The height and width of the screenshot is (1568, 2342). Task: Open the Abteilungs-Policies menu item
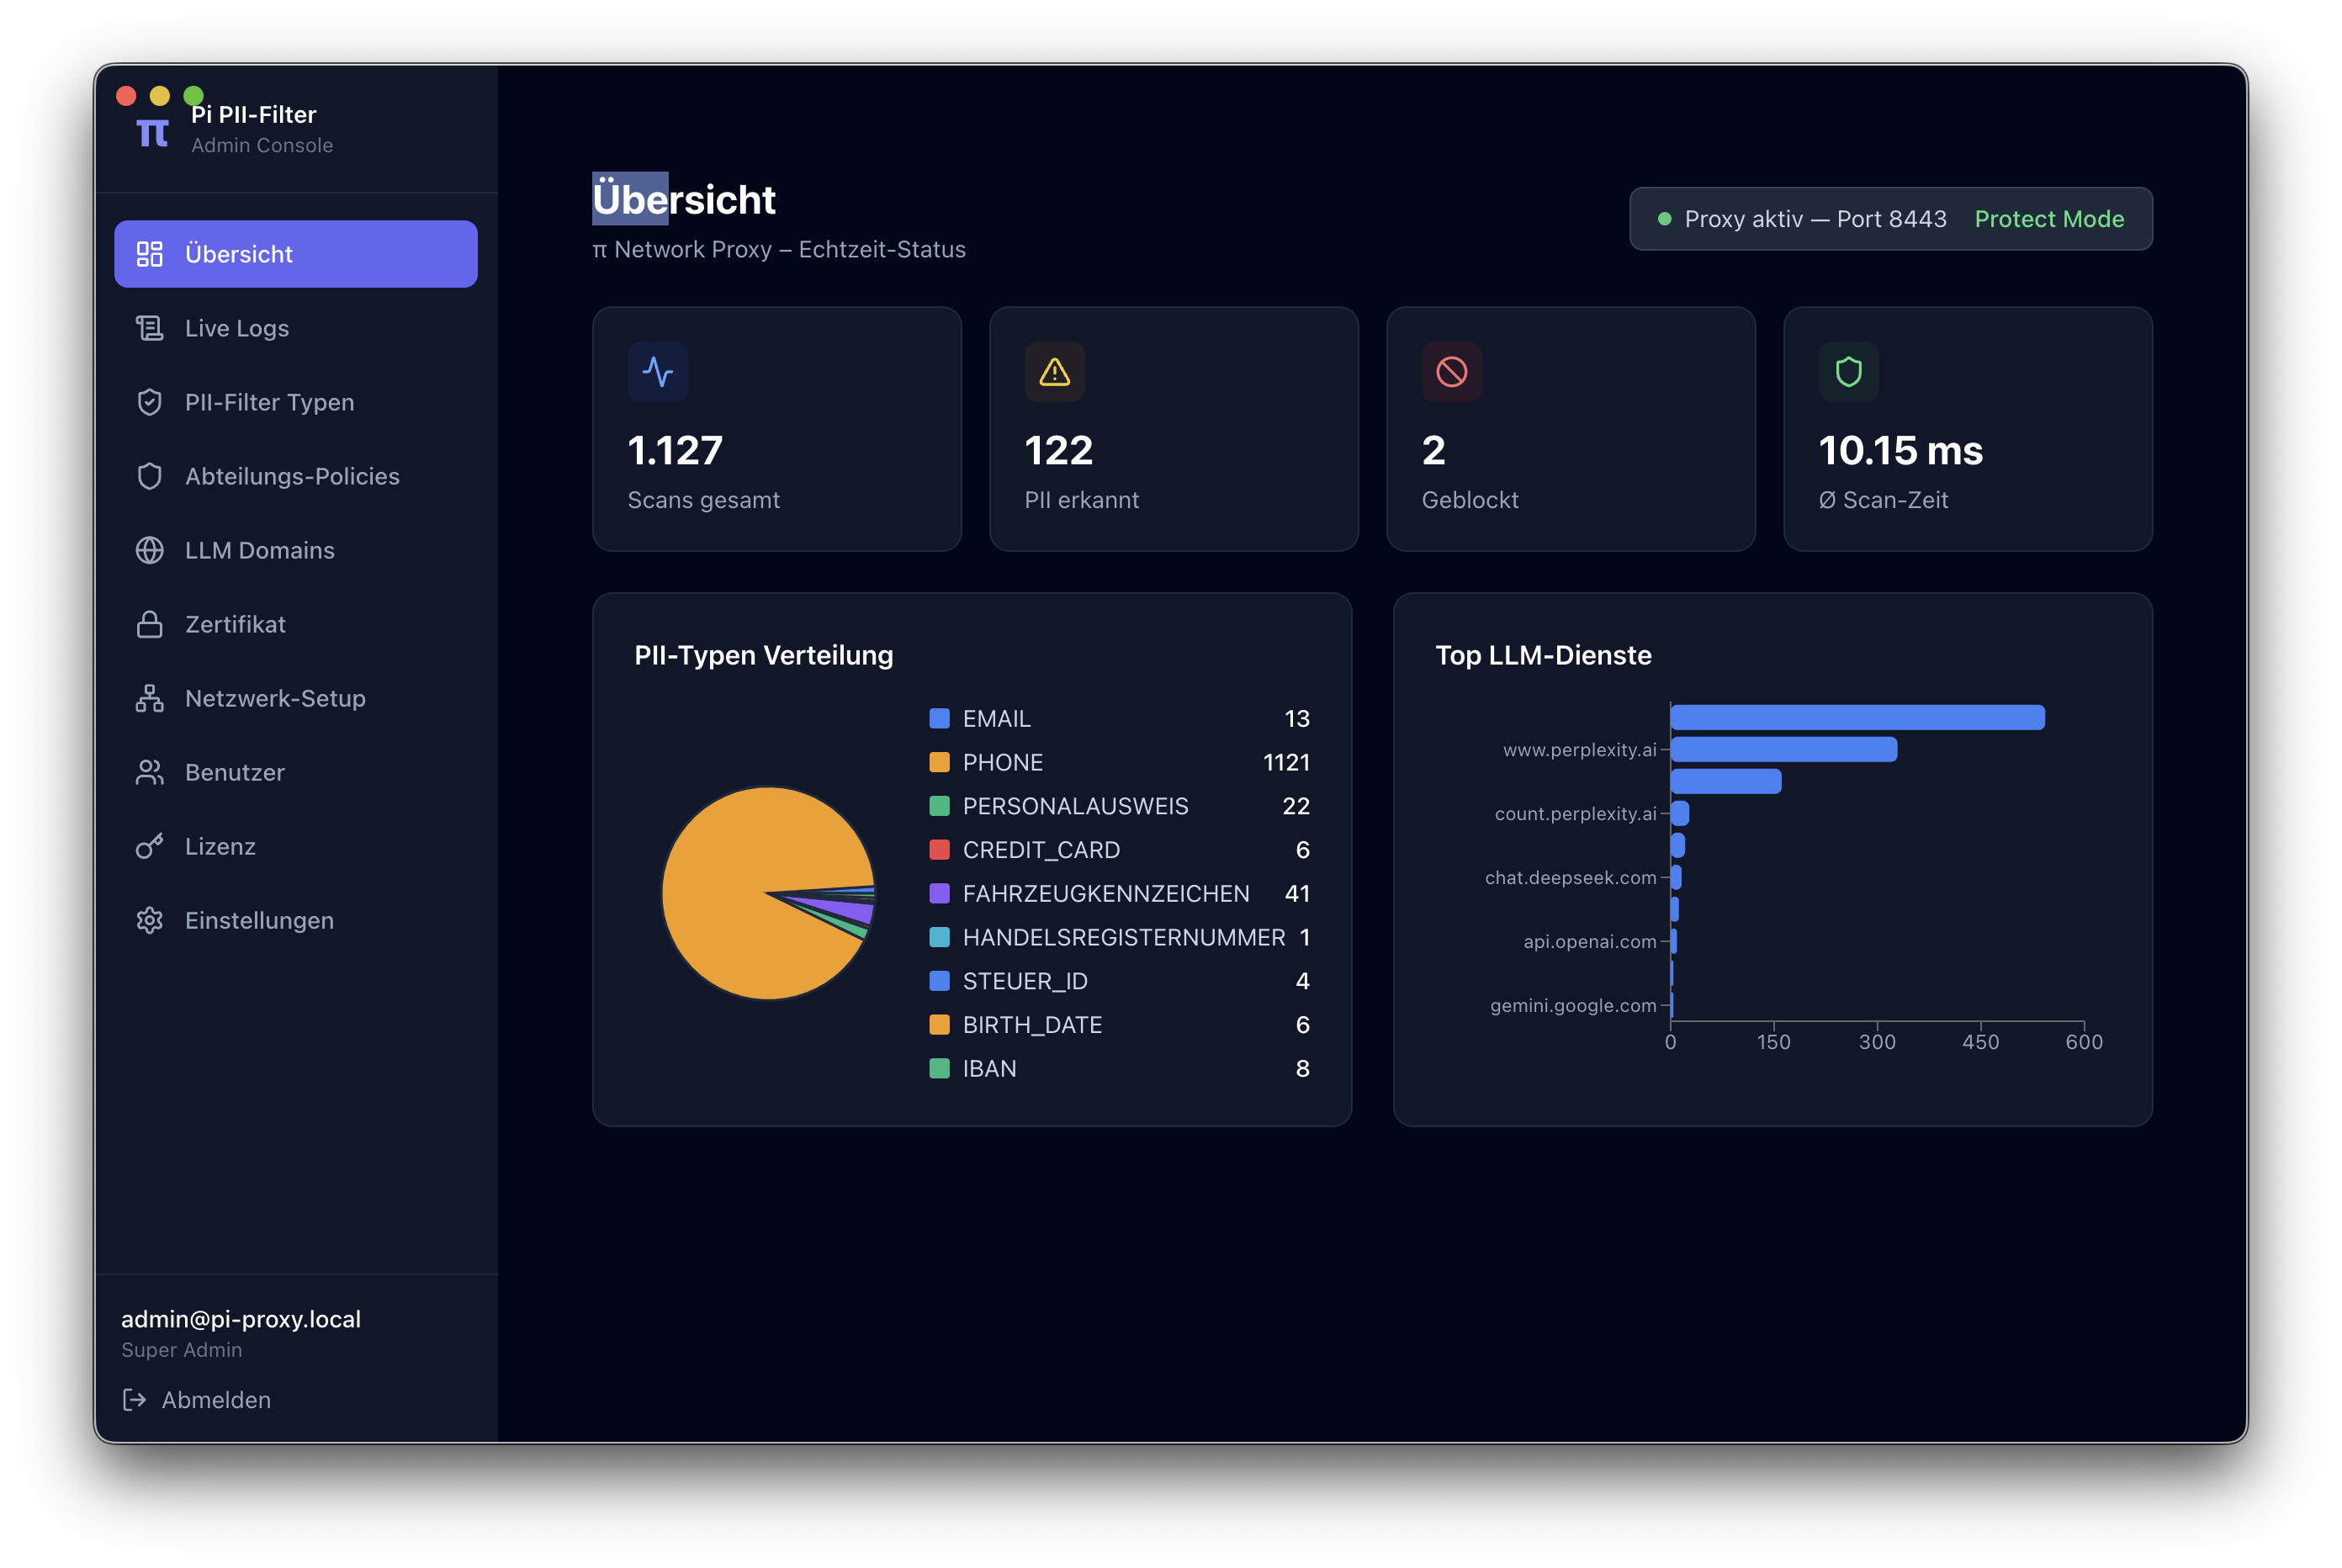tap(291, 476)
